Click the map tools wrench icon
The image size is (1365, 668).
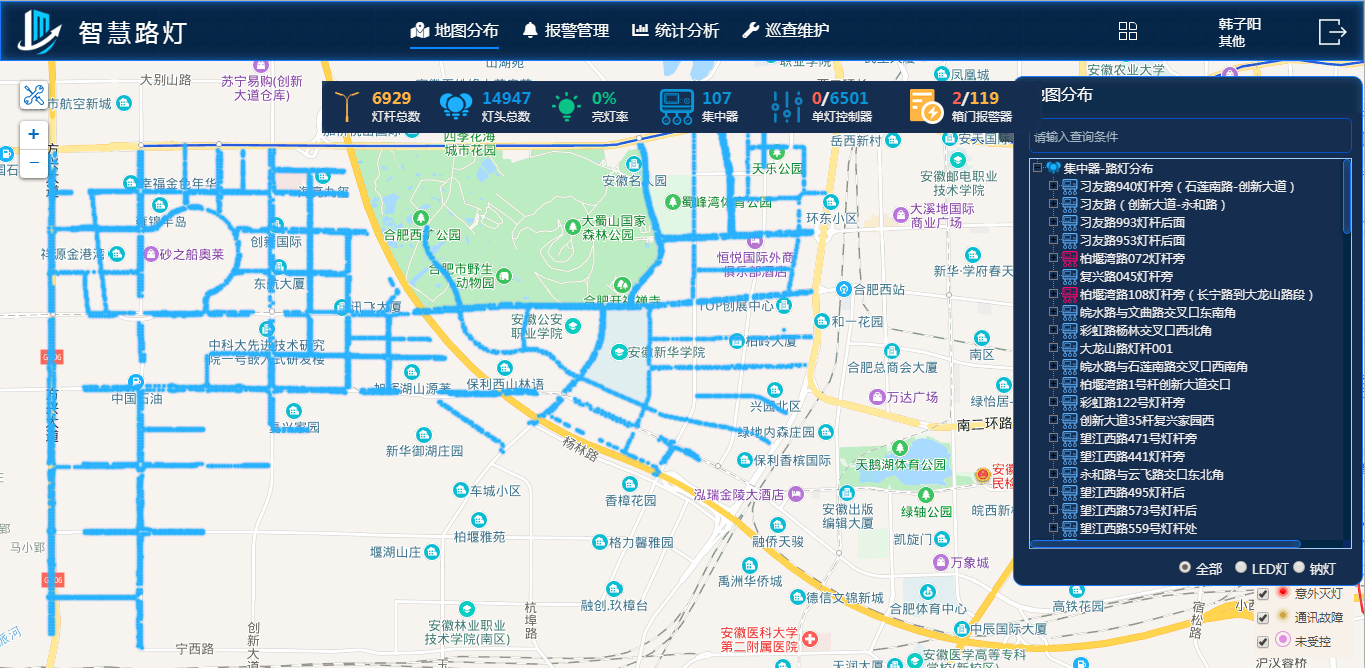(x=33, y=96)
